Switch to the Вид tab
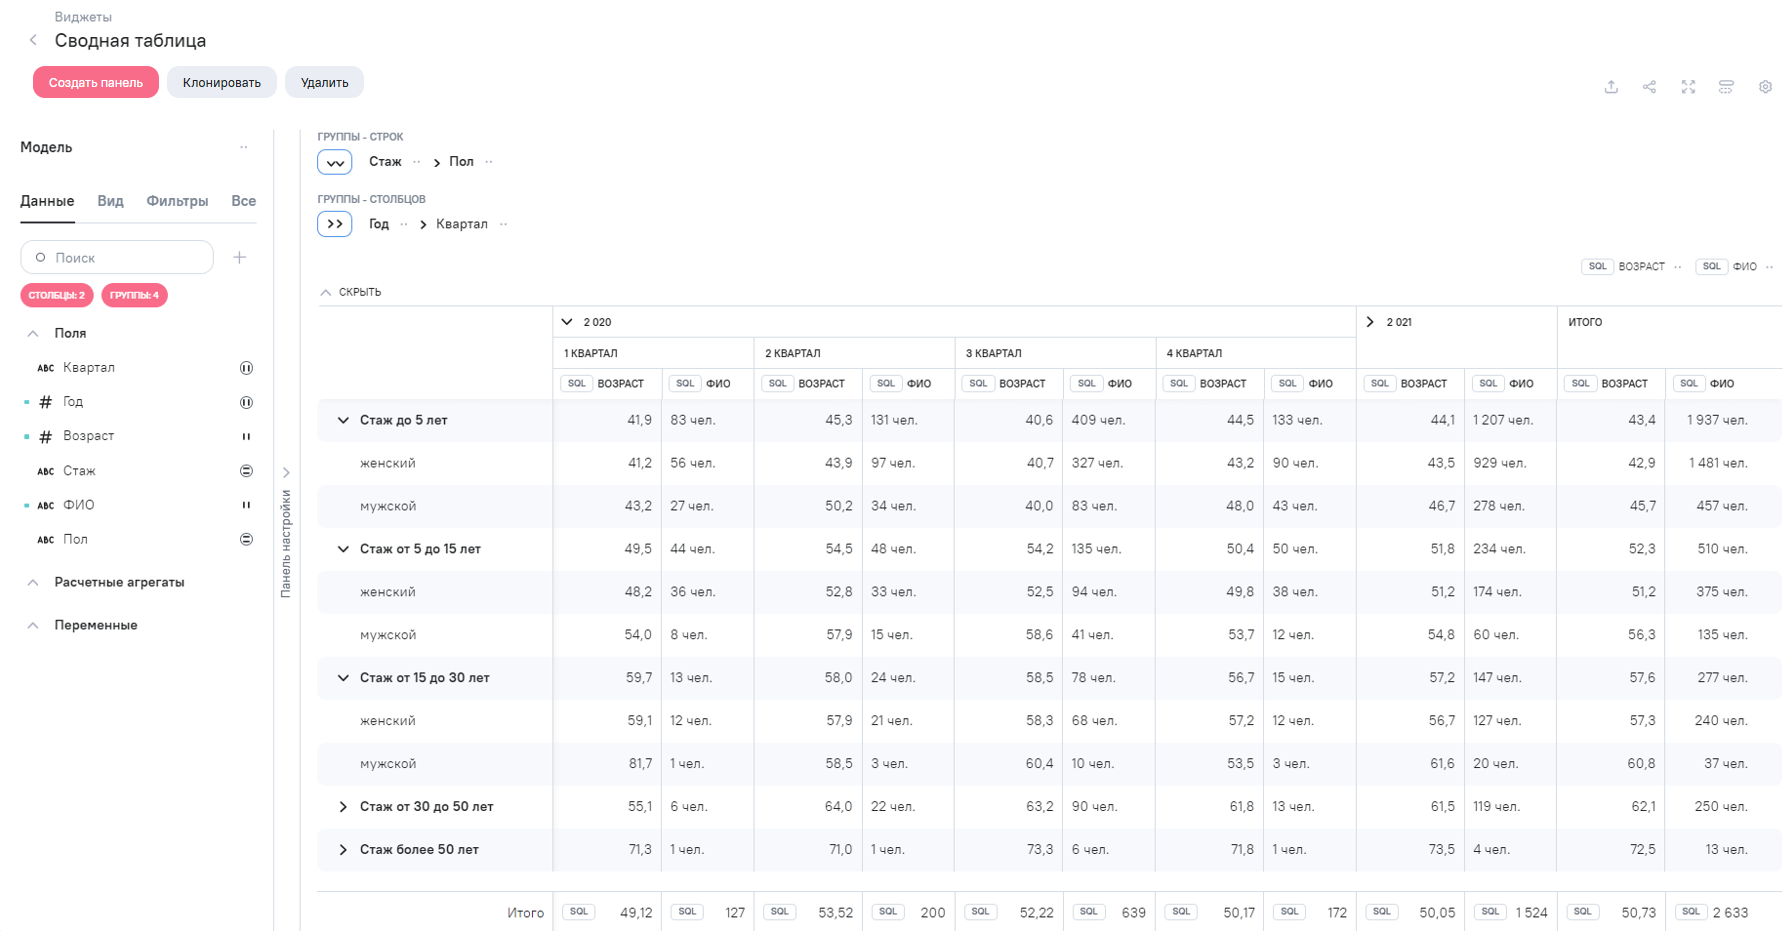The height and width of the screenshot is (931, 1791). click(110, 201)
